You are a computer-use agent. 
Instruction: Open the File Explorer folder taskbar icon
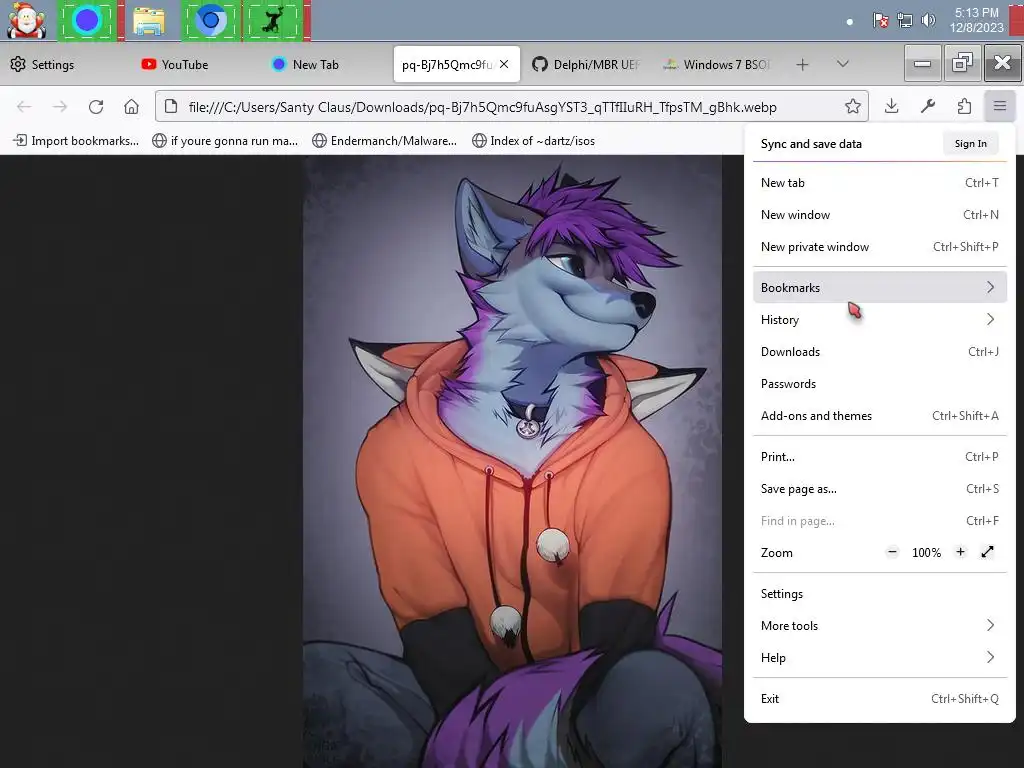tap(149, 21)
